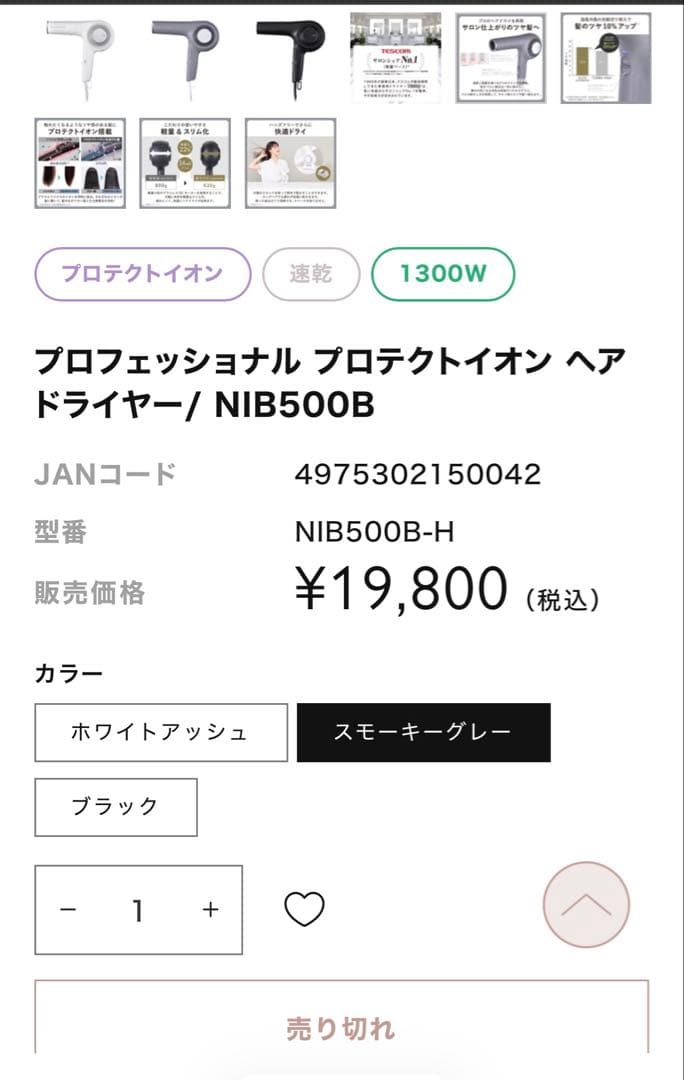
Task: Select the スモーキーグレー color option
Action: coord(422,732)
